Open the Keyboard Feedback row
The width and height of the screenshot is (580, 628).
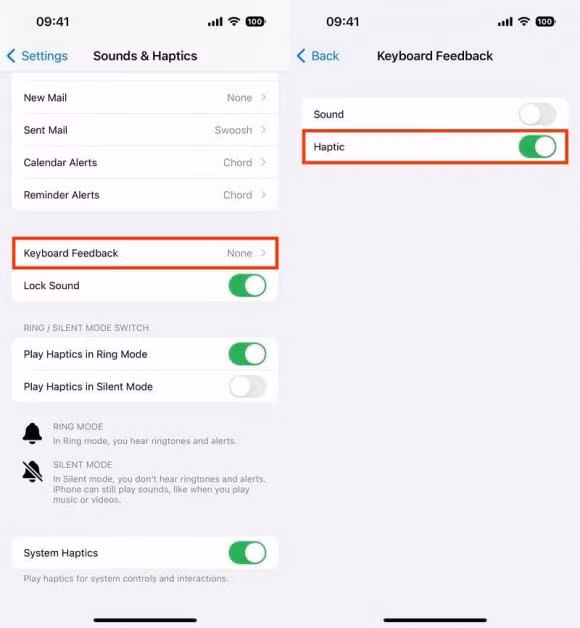pyautogui.click(x=145, y=253)
